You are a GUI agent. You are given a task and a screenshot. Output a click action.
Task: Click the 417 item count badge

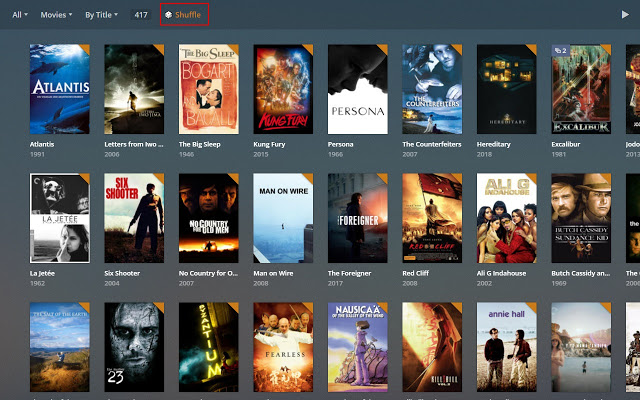141,15
